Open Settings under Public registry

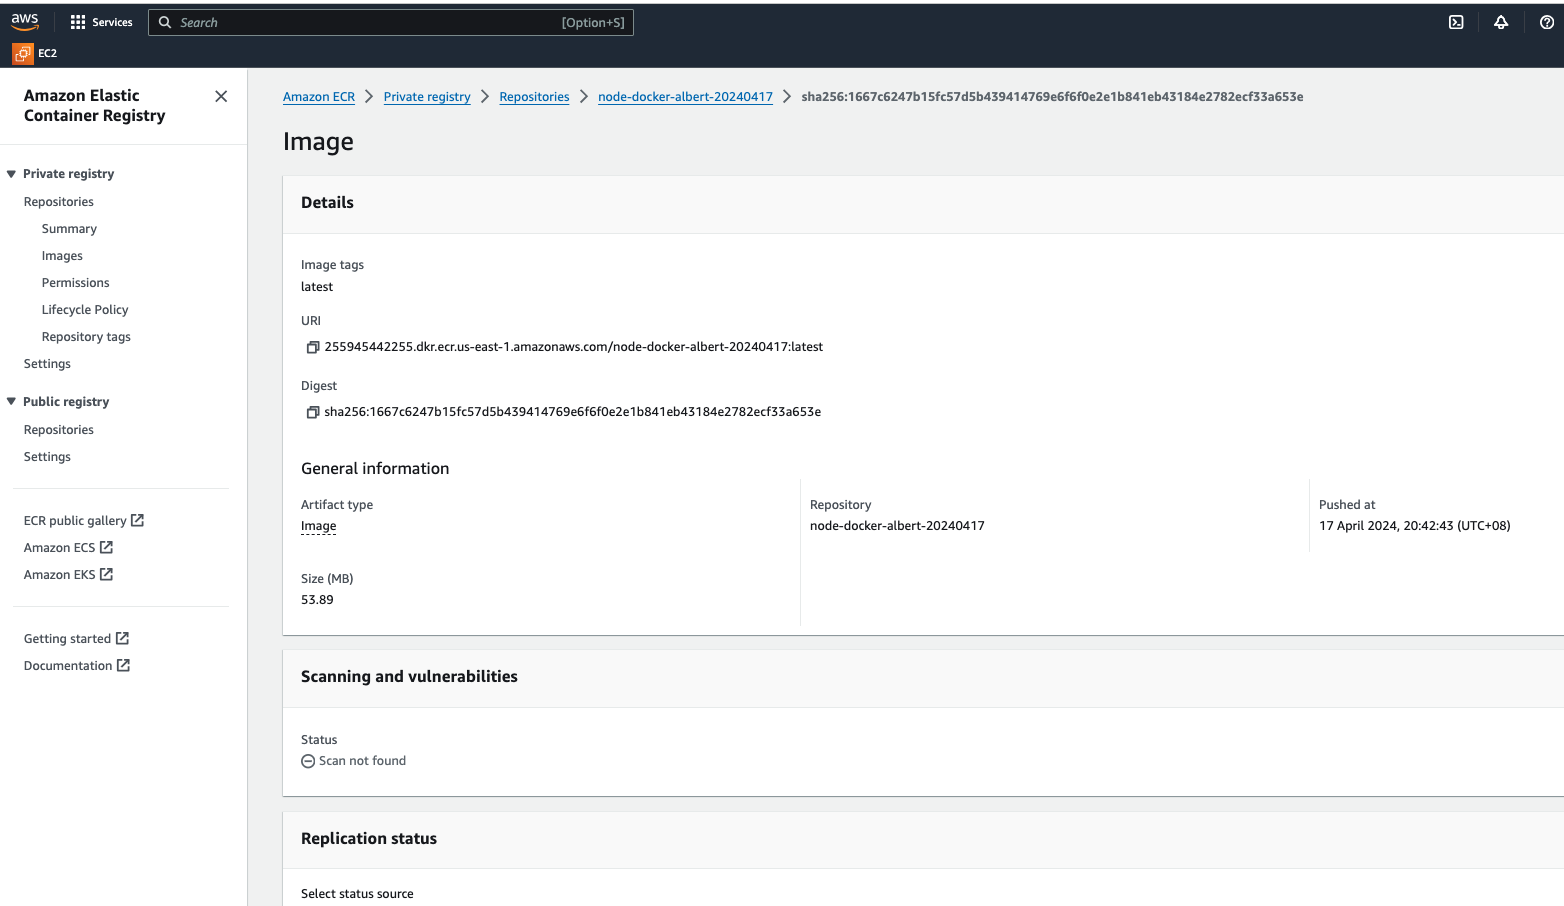pyautogui.click(x=47, y=457)
